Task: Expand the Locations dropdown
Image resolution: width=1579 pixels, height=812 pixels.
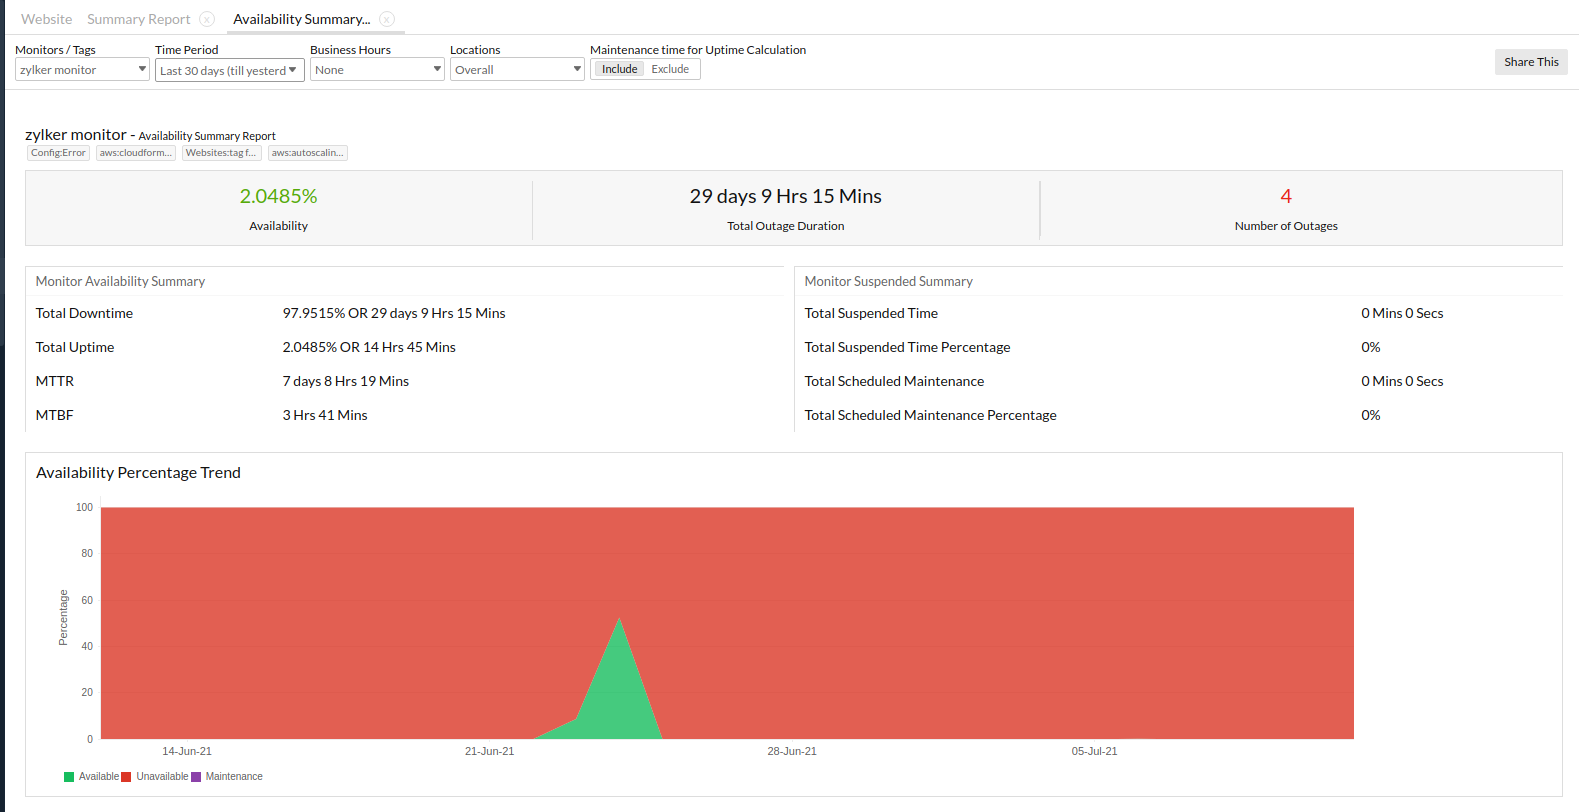Action: (517, 70)
